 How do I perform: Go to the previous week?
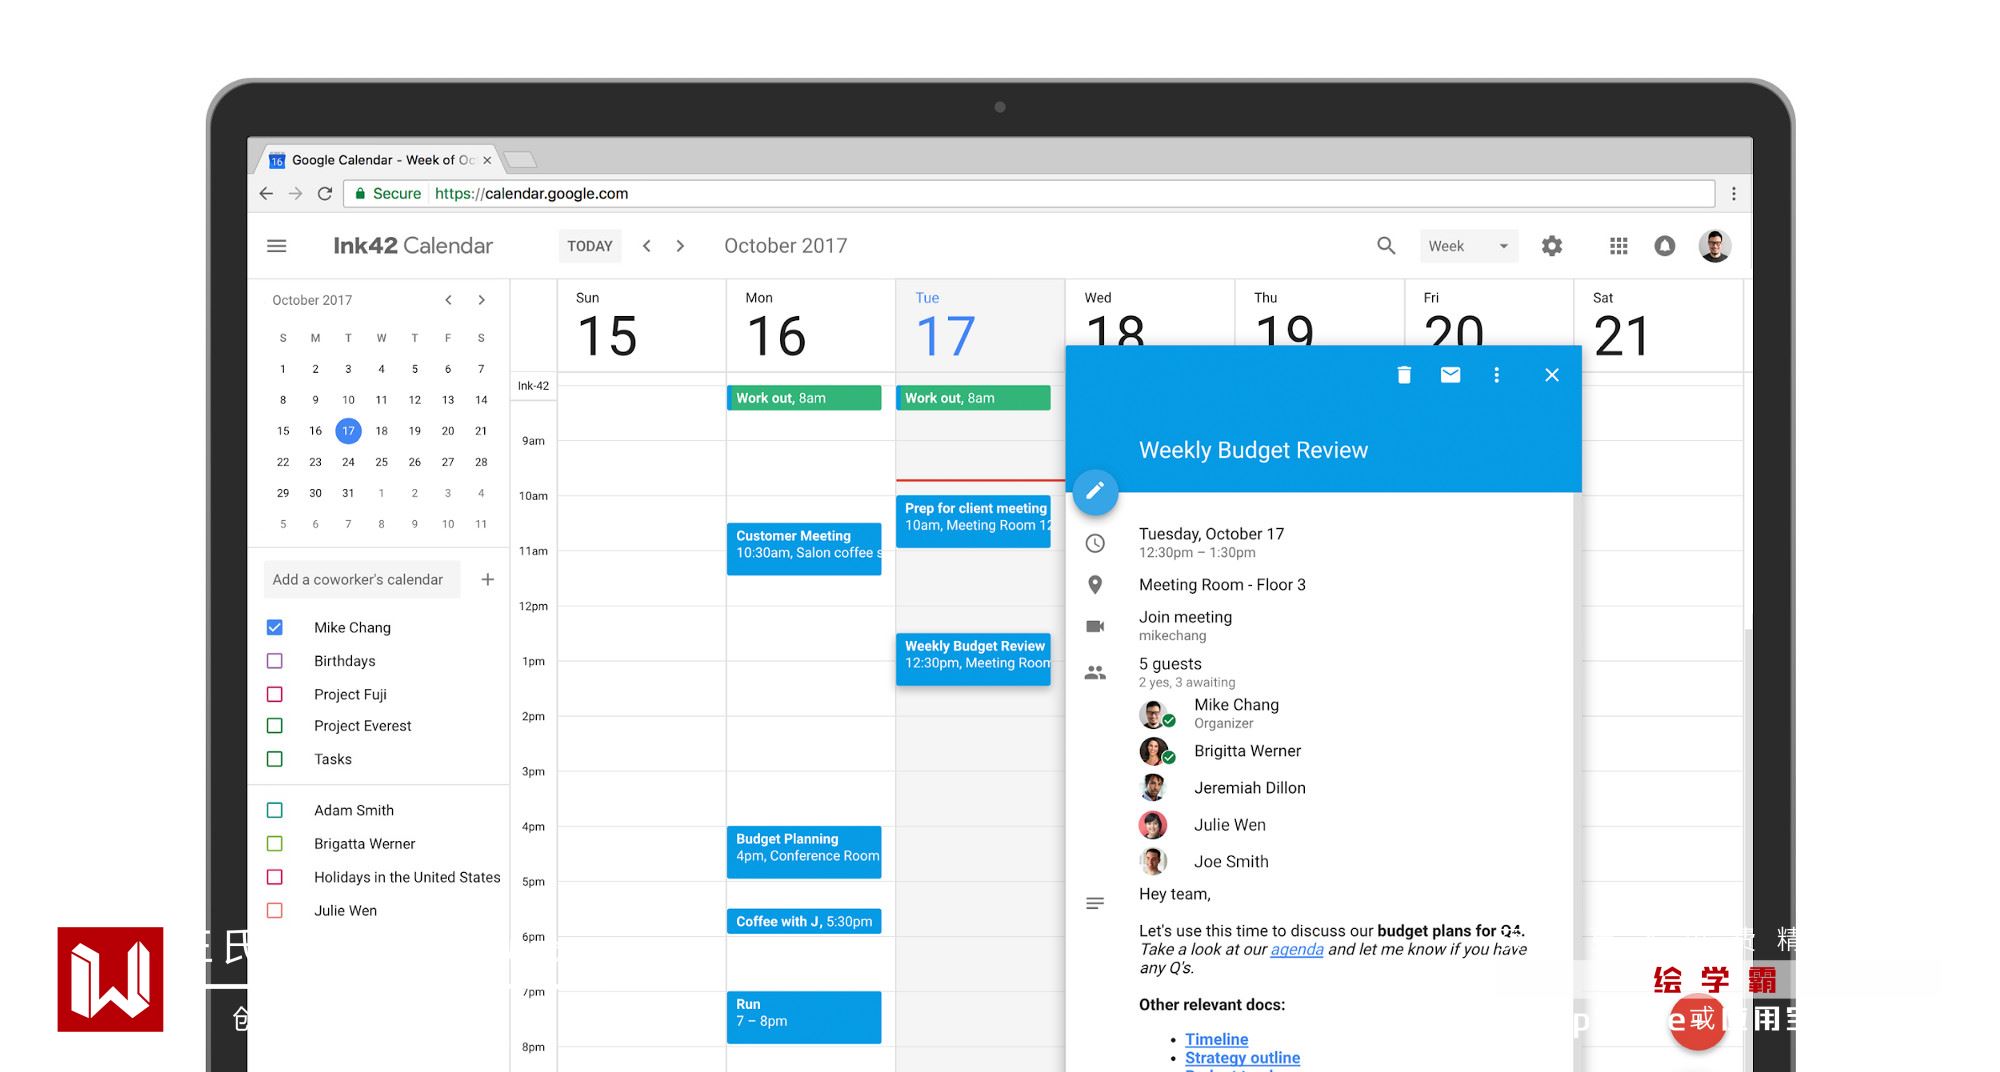pos(647,246)
